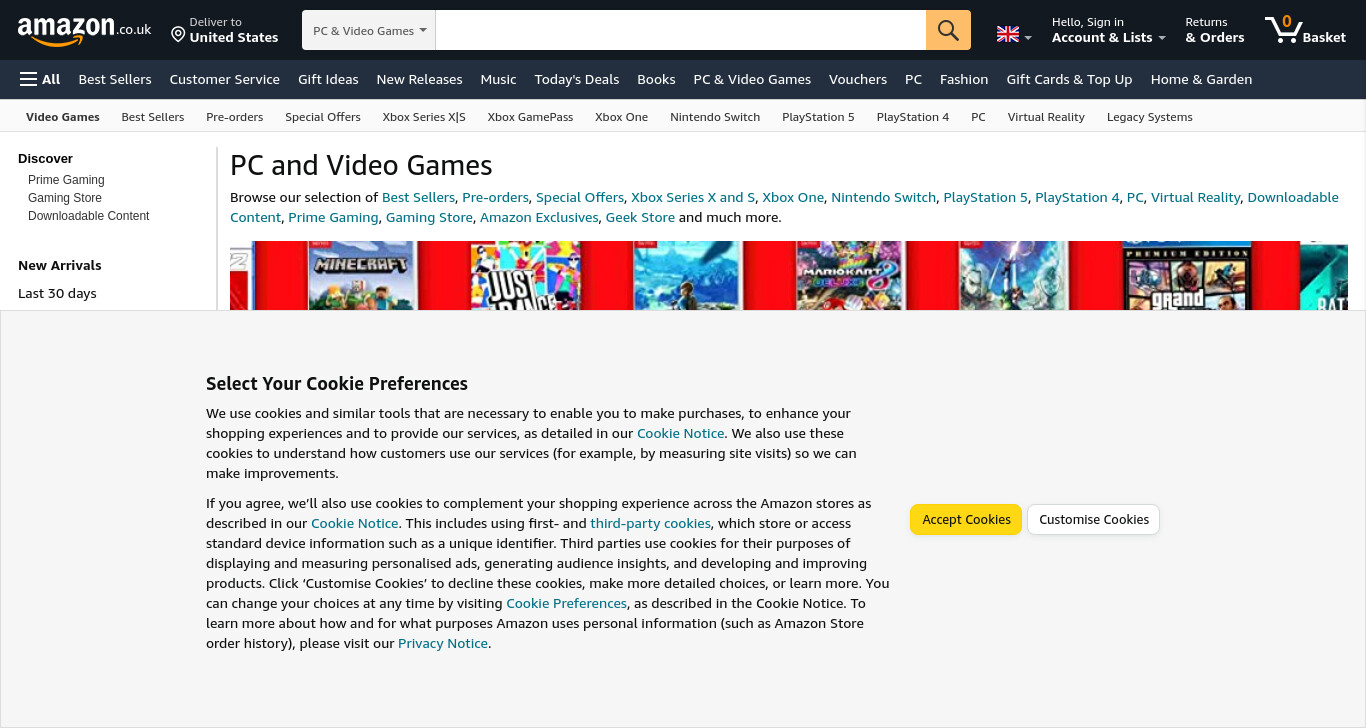Open Books in the navigation bar

tap(656, 79)
